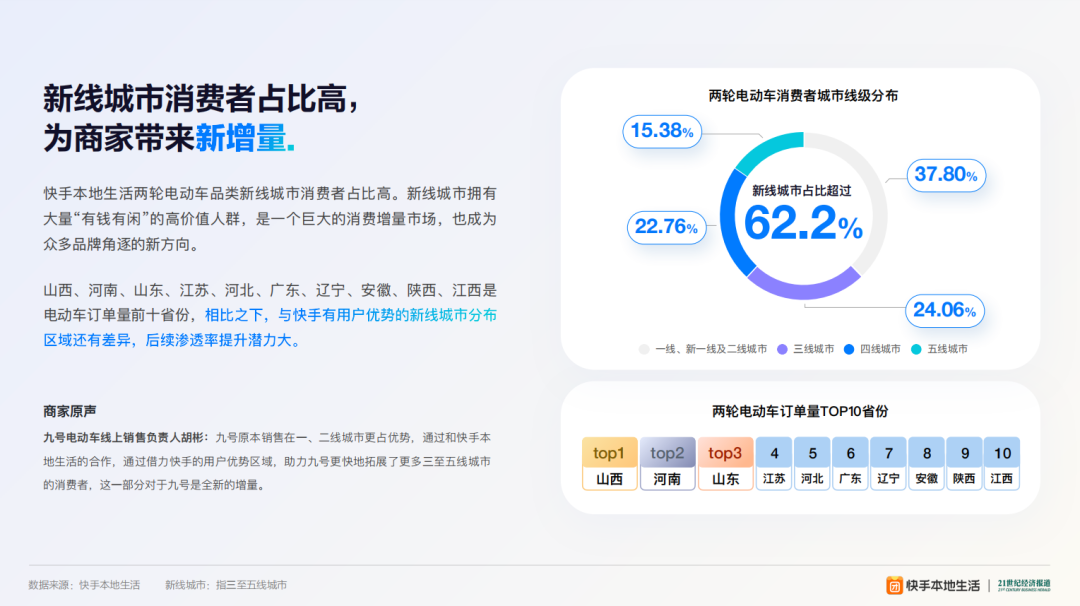Click the legend label 三线城市
This screenshot has width=1080, height=606.
813,349
